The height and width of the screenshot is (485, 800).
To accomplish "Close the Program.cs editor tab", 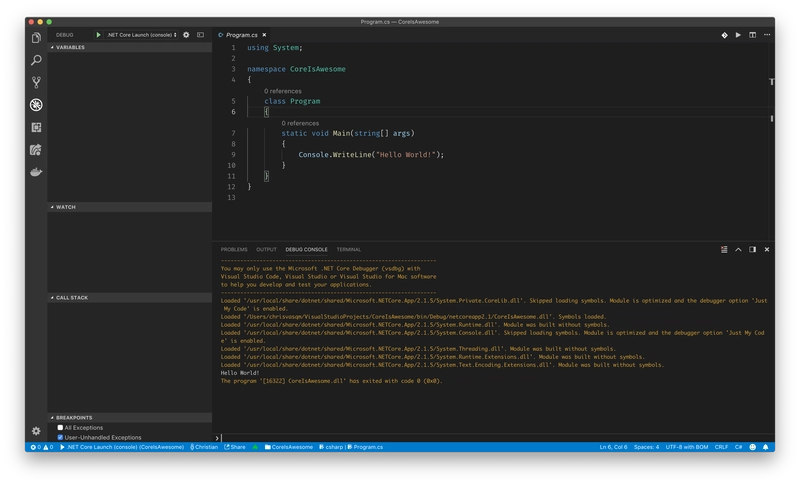I will click(264, 35).
